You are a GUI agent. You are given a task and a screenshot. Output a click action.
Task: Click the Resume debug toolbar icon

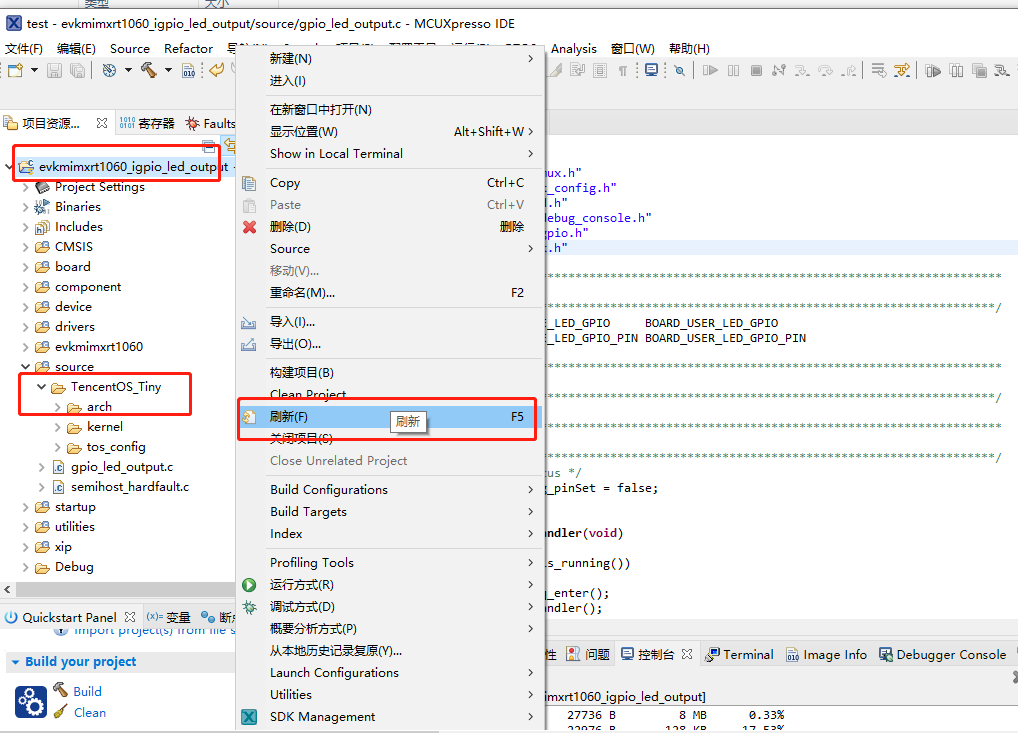pyautogui.click(x=710, y=70)
